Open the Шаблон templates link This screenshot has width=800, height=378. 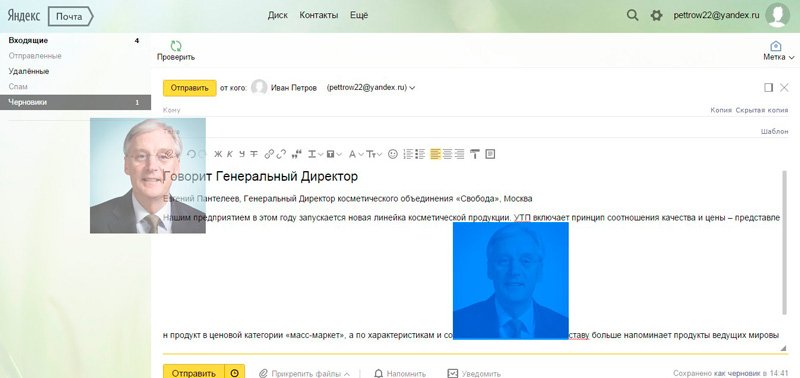[x=774, y=131]
